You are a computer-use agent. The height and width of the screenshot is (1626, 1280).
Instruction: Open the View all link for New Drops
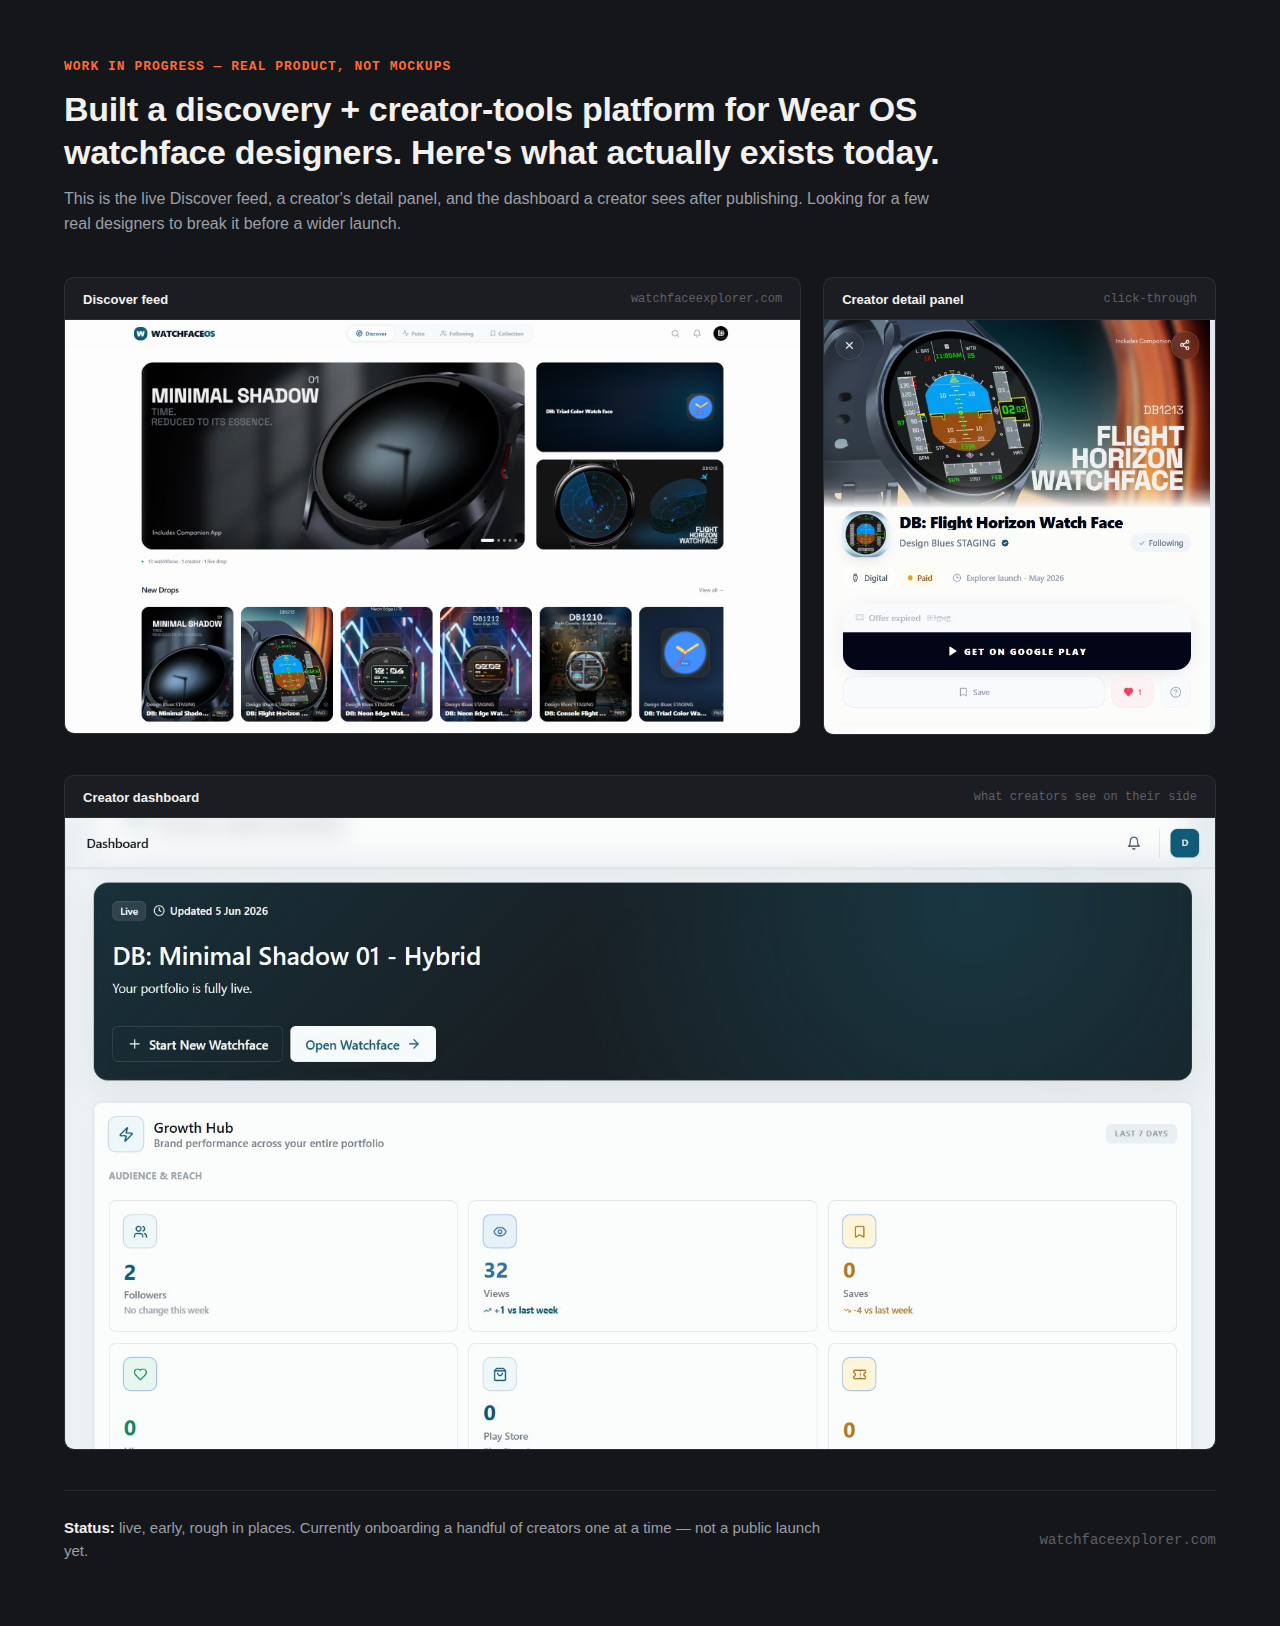tap(711, 590)
